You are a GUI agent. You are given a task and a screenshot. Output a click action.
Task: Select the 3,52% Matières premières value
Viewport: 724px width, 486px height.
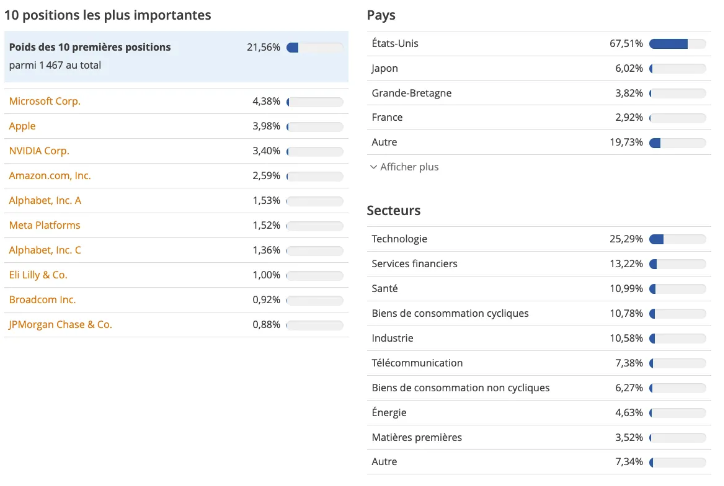point(629,437)
